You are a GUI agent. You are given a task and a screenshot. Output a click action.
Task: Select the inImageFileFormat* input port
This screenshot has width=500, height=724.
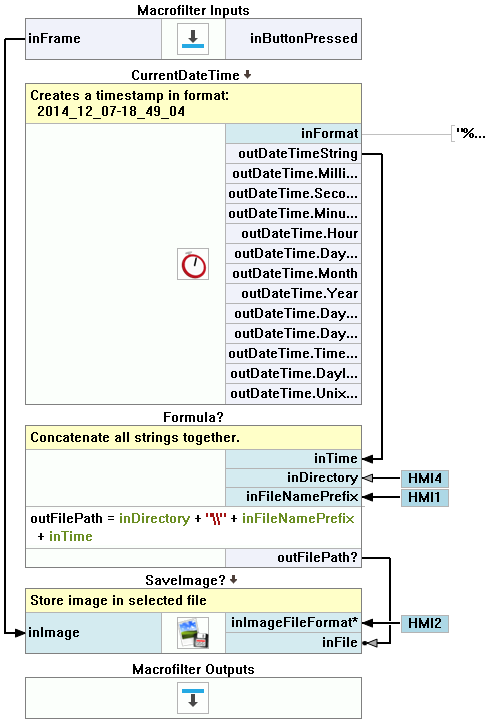[x=294, y=622]
